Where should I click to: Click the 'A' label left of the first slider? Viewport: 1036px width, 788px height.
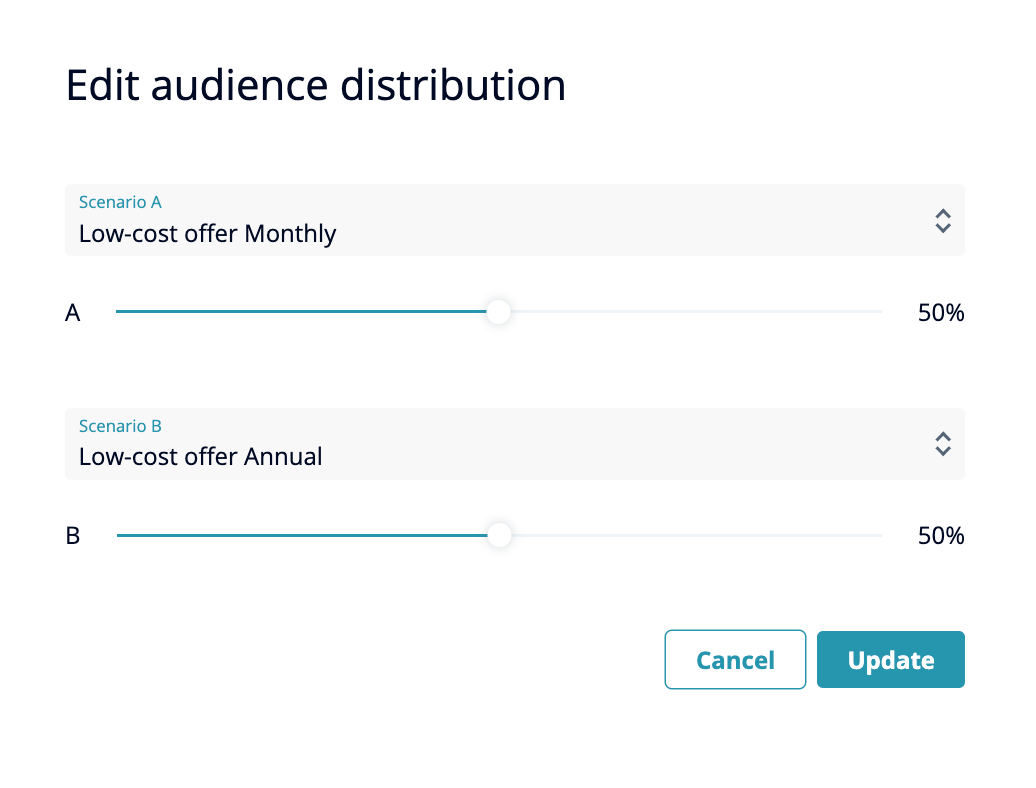click(73, 313)
